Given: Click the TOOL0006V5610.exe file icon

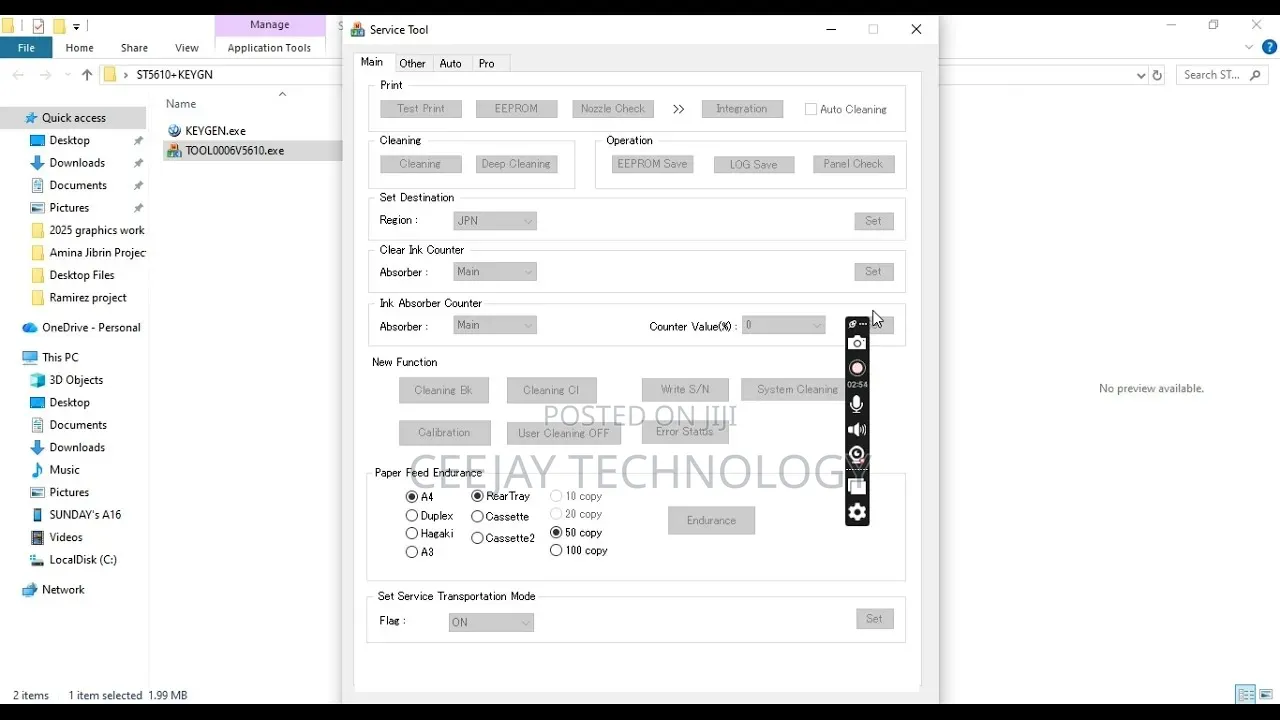Looking at the screenshot, I should point(174,151).
